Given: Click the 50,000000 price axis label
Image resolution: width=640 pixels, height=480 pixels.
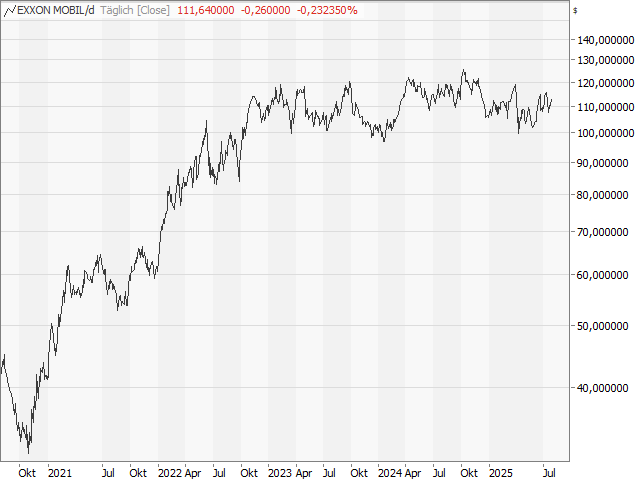Looking at the screenshot, I should 602,326.
